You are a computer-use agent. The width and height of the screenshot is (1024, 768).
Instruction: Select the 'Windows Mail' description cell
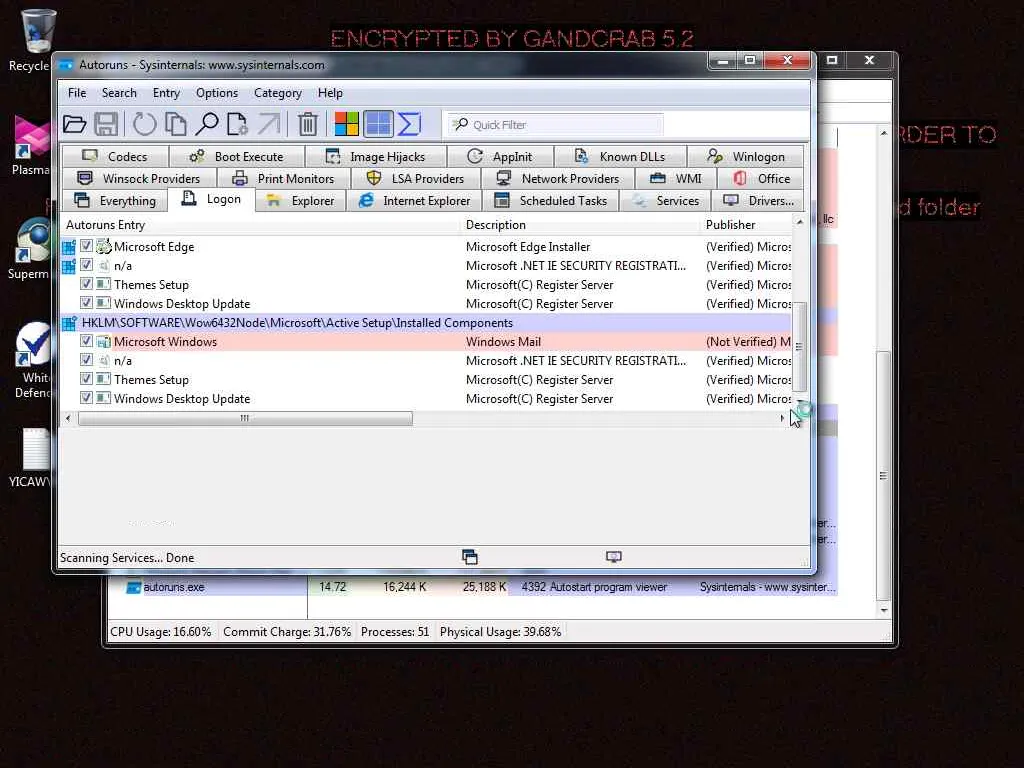(x=503, y=342)
